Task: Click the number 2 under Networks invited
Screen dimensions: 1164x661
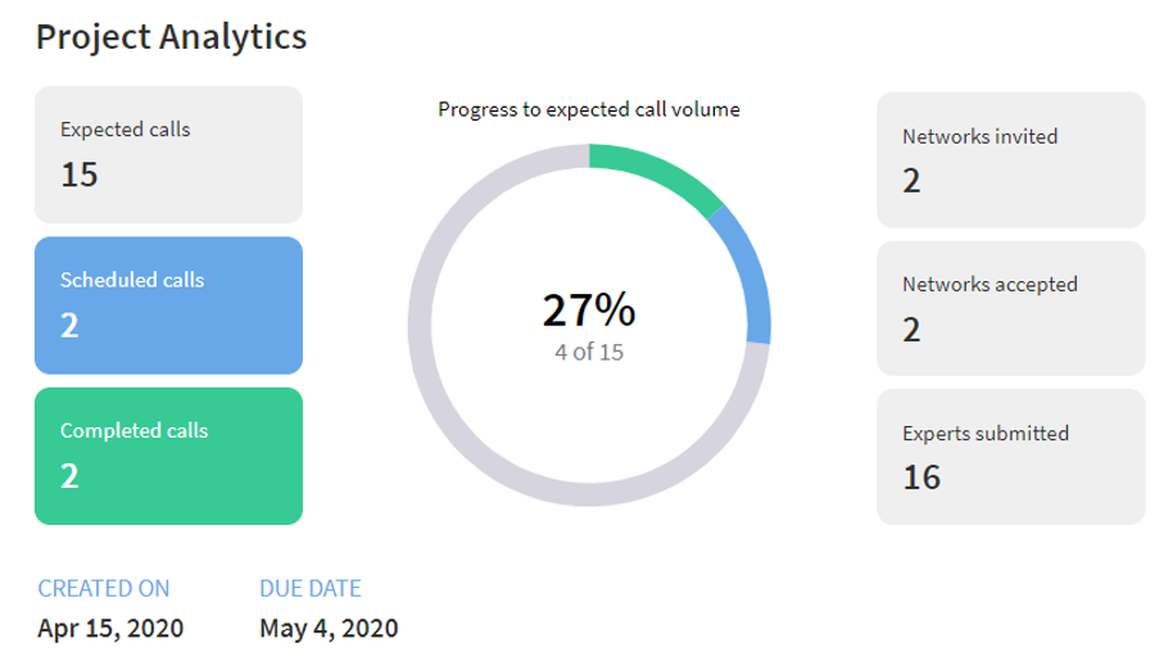Action: (x=911, y=181)
